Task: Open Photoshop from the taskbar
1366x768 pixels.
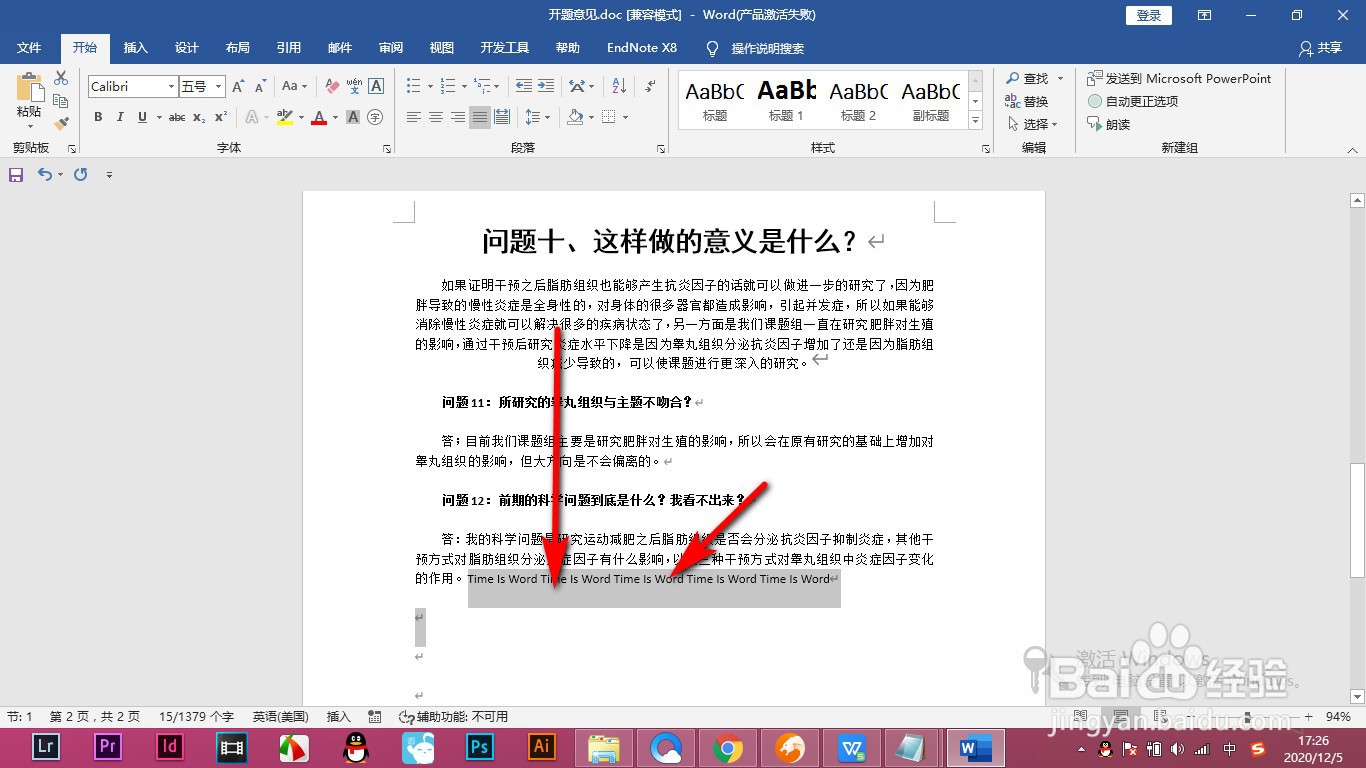Action: (x=480, y=747)
